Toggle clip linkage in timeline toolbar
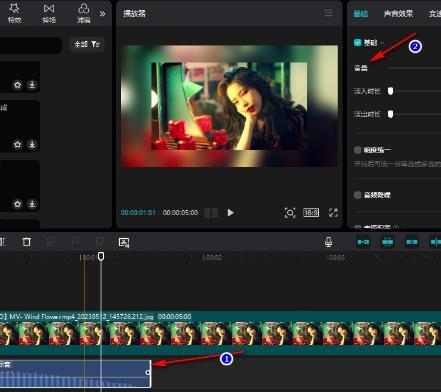Image resolution: width=441 pixels, height=392 pixels. pyautogui.click(x=412, y=242)
